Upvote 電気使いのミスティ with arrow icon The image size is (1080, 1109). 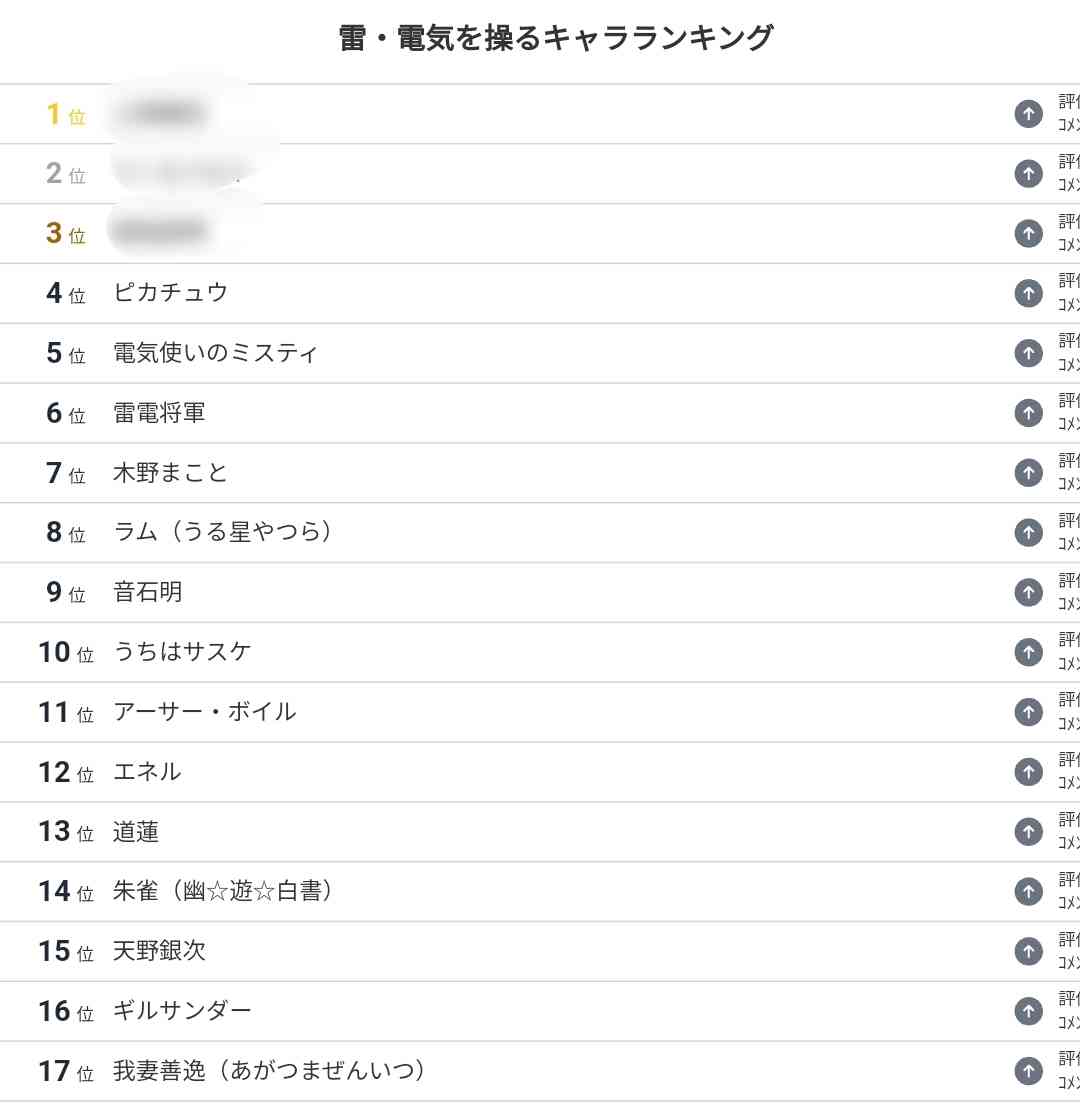coord(1028,353)
